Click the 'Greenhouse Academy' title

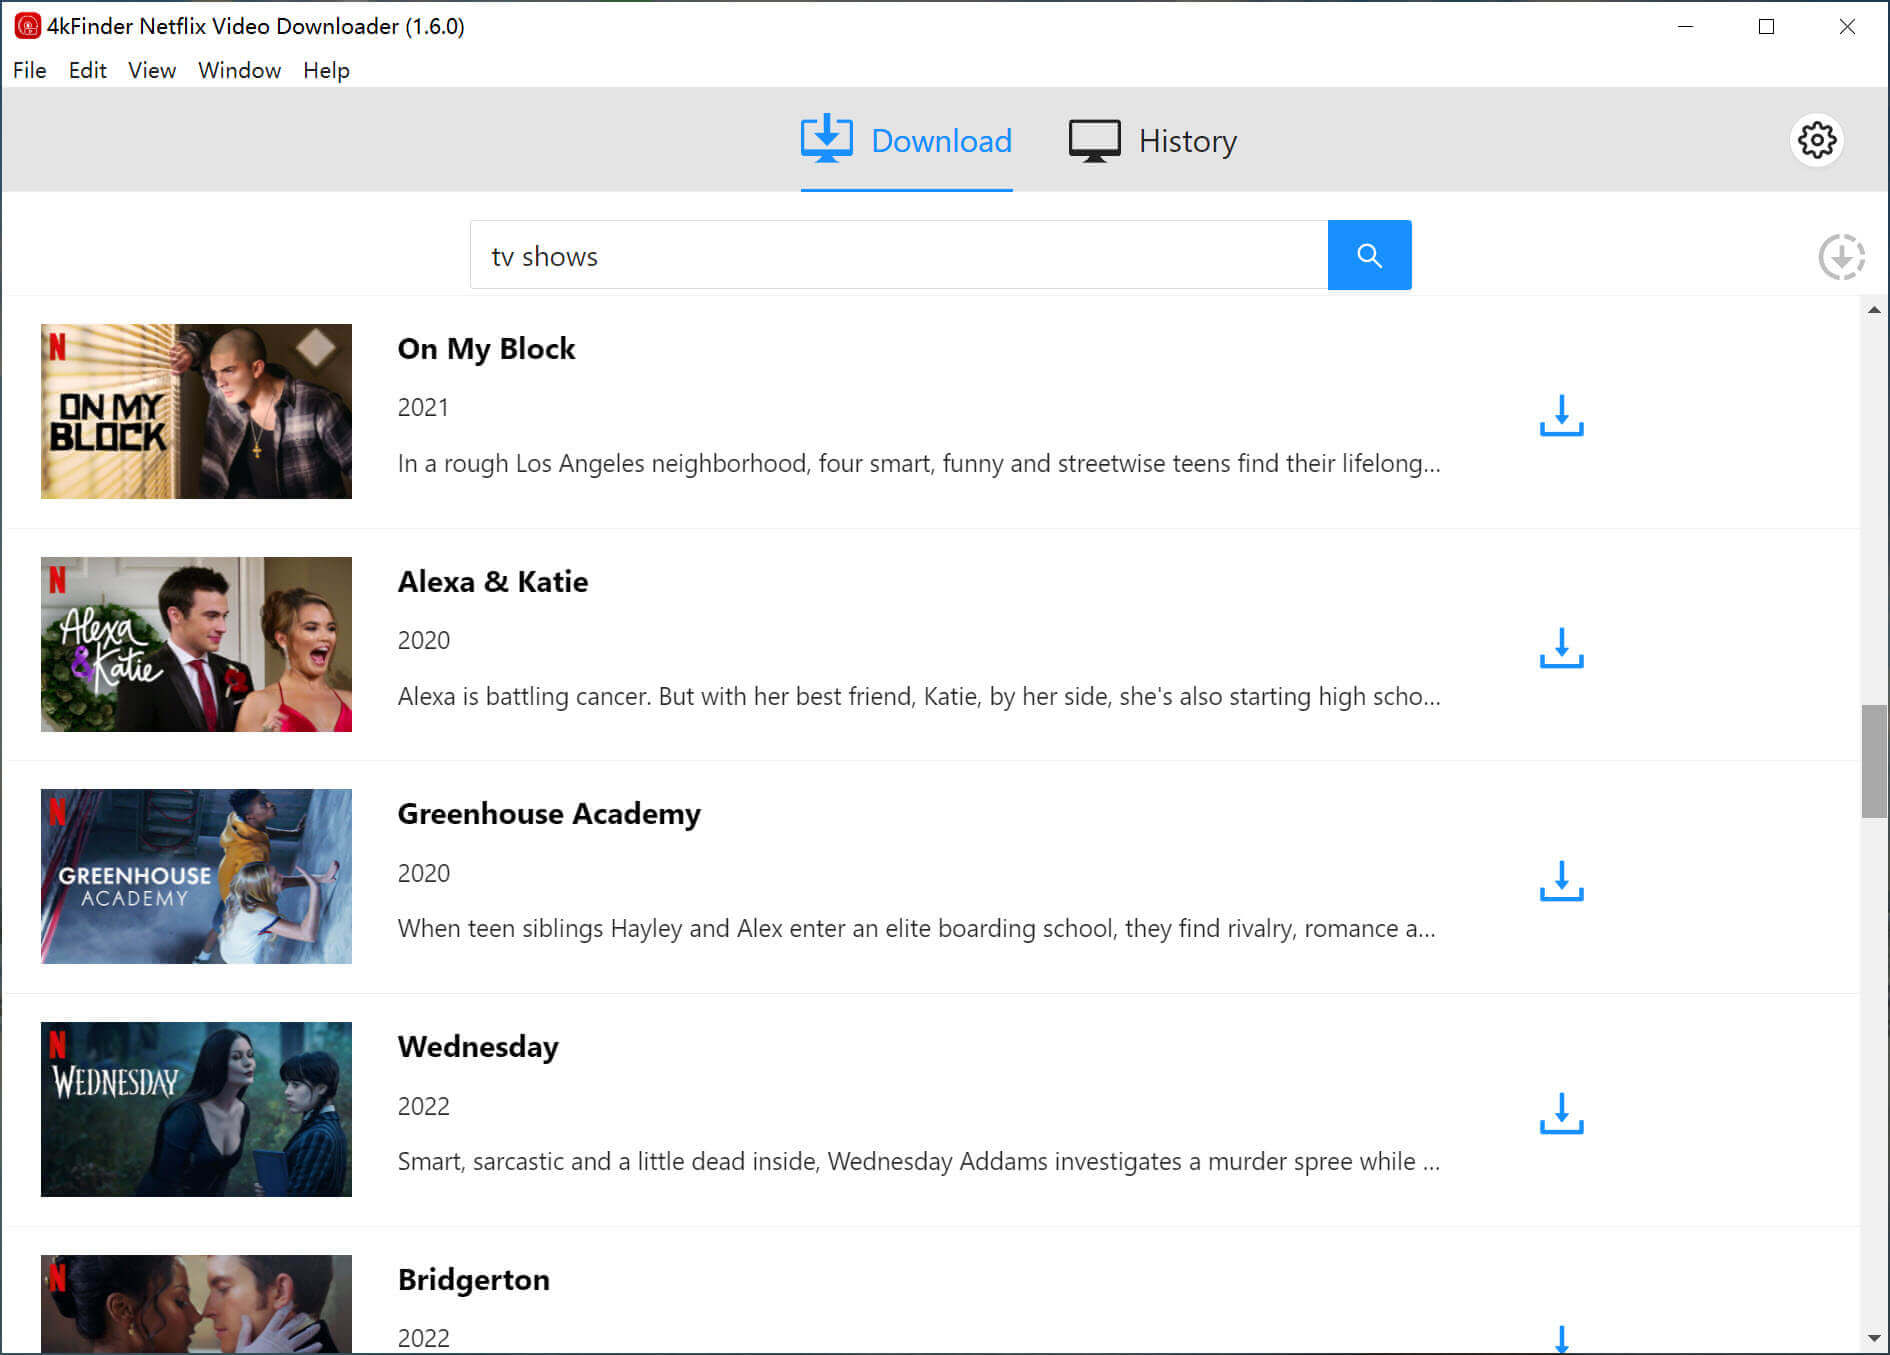(x=549, y=814)
